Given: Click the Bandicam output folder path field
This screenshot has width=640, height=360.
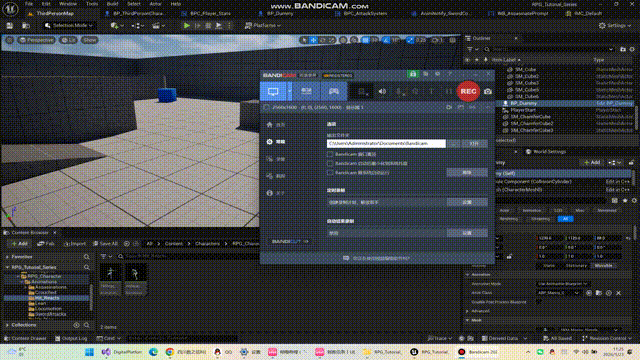Looking at the screenshot, I should pos(386,144).
